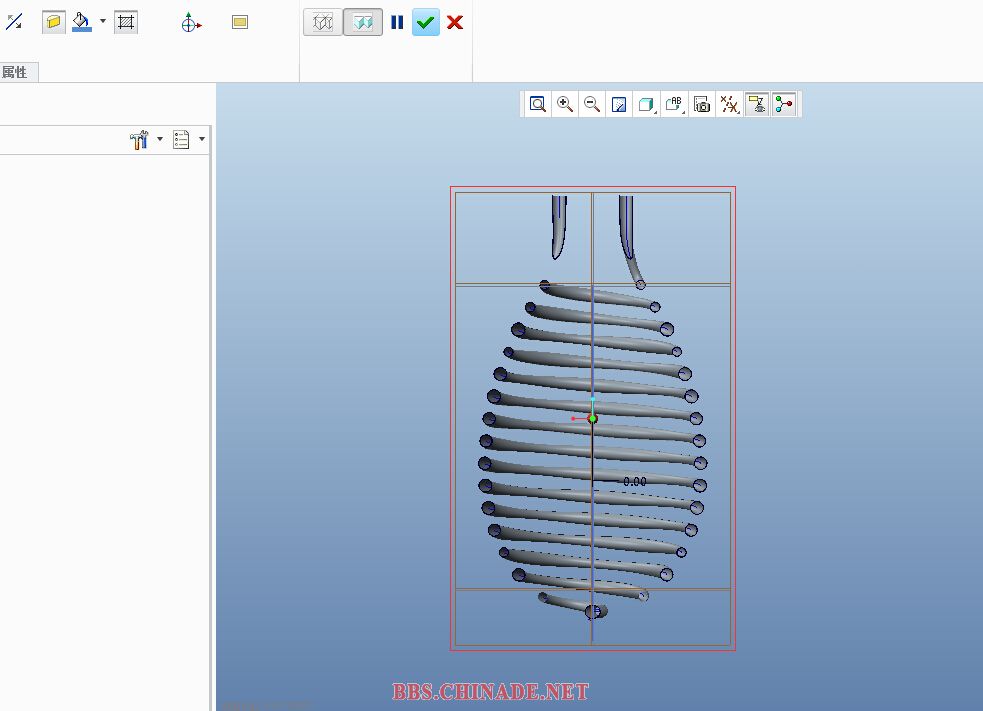Open the saved views camera icon
This screenshot has width=983, height=711.
click(x=702, y=104)
